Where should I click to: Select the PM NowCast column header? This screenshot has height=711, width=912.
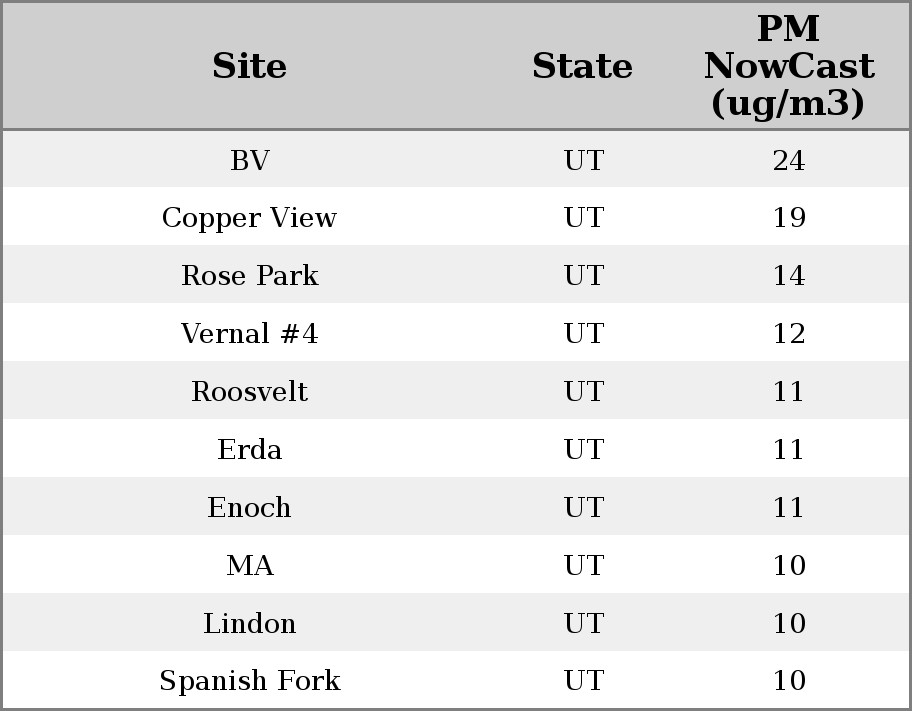pyautogui.click(x=788, y=66)
